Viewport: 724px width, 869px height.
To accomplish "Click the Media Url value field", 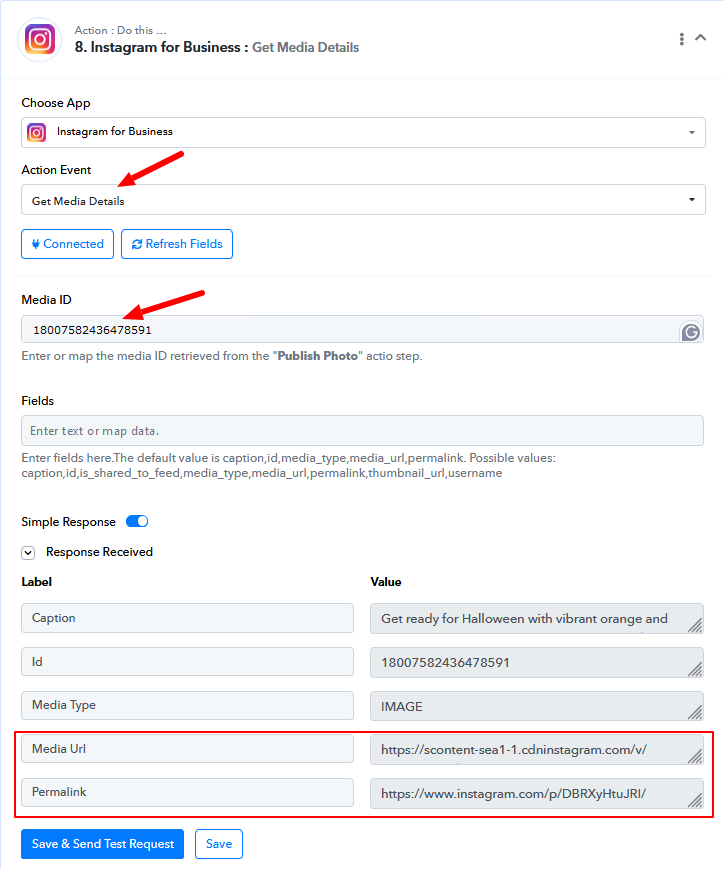I will click(x=537, y=750).
